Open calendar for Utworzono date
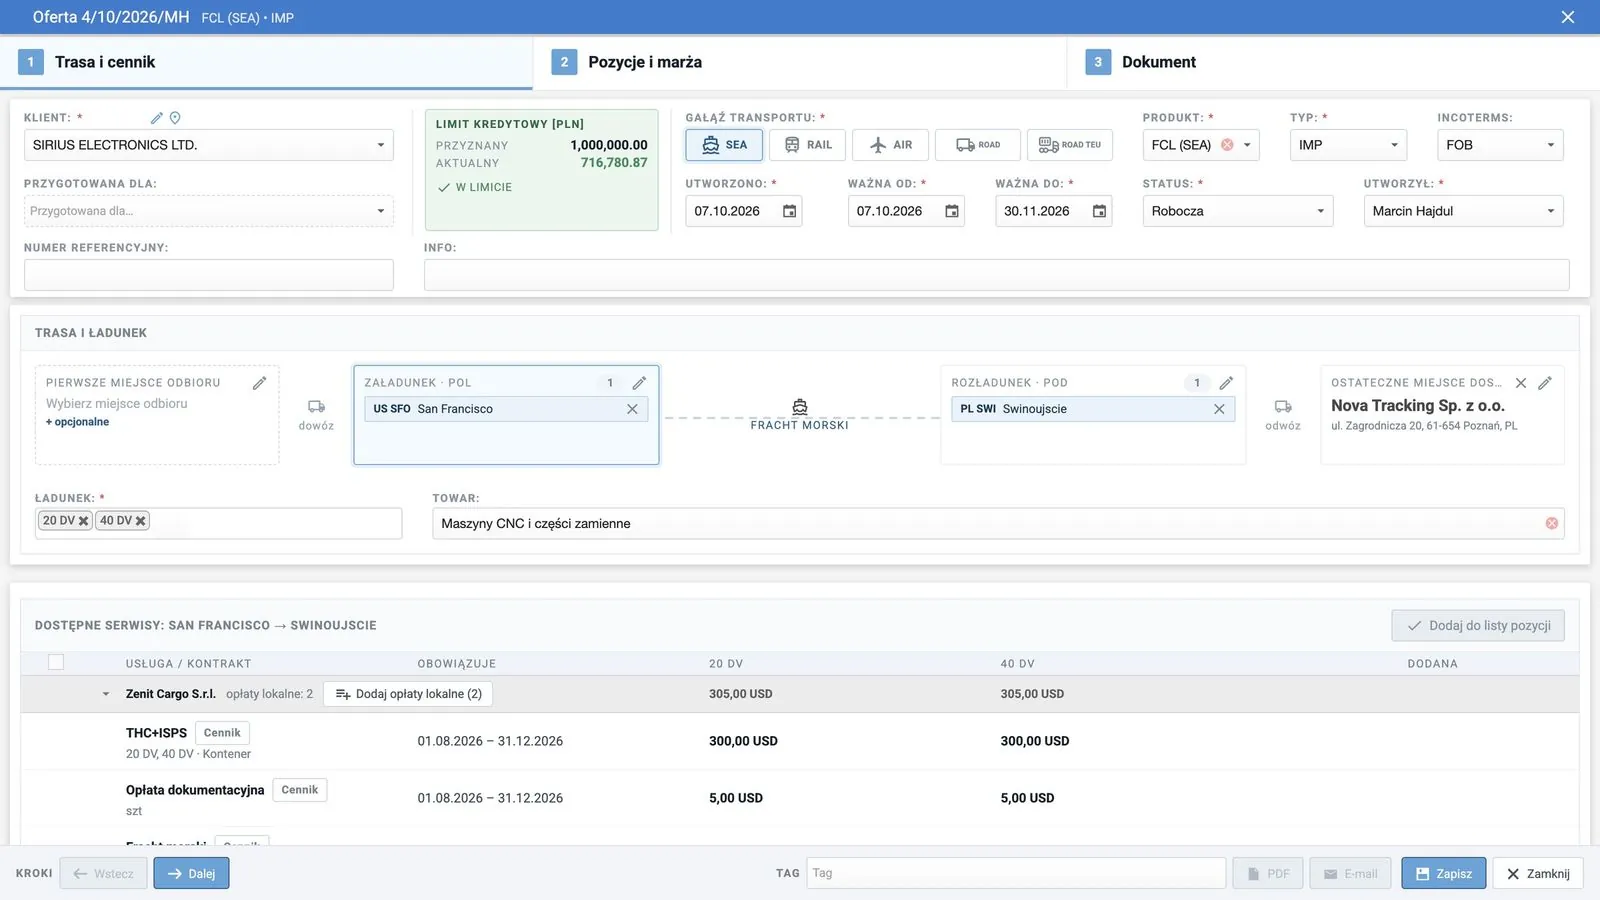1600x900 pixels. [x=790, y=211]
